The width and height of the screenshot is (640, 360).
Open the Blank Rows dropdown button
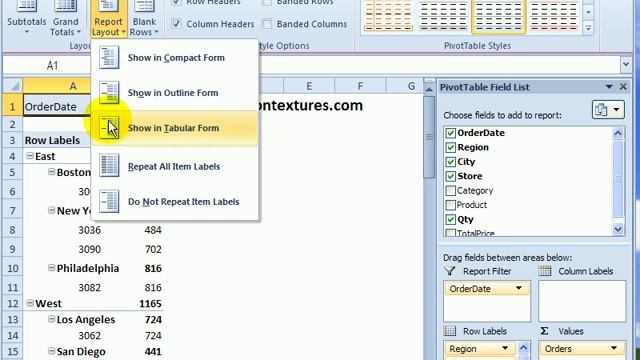(144, 18)
